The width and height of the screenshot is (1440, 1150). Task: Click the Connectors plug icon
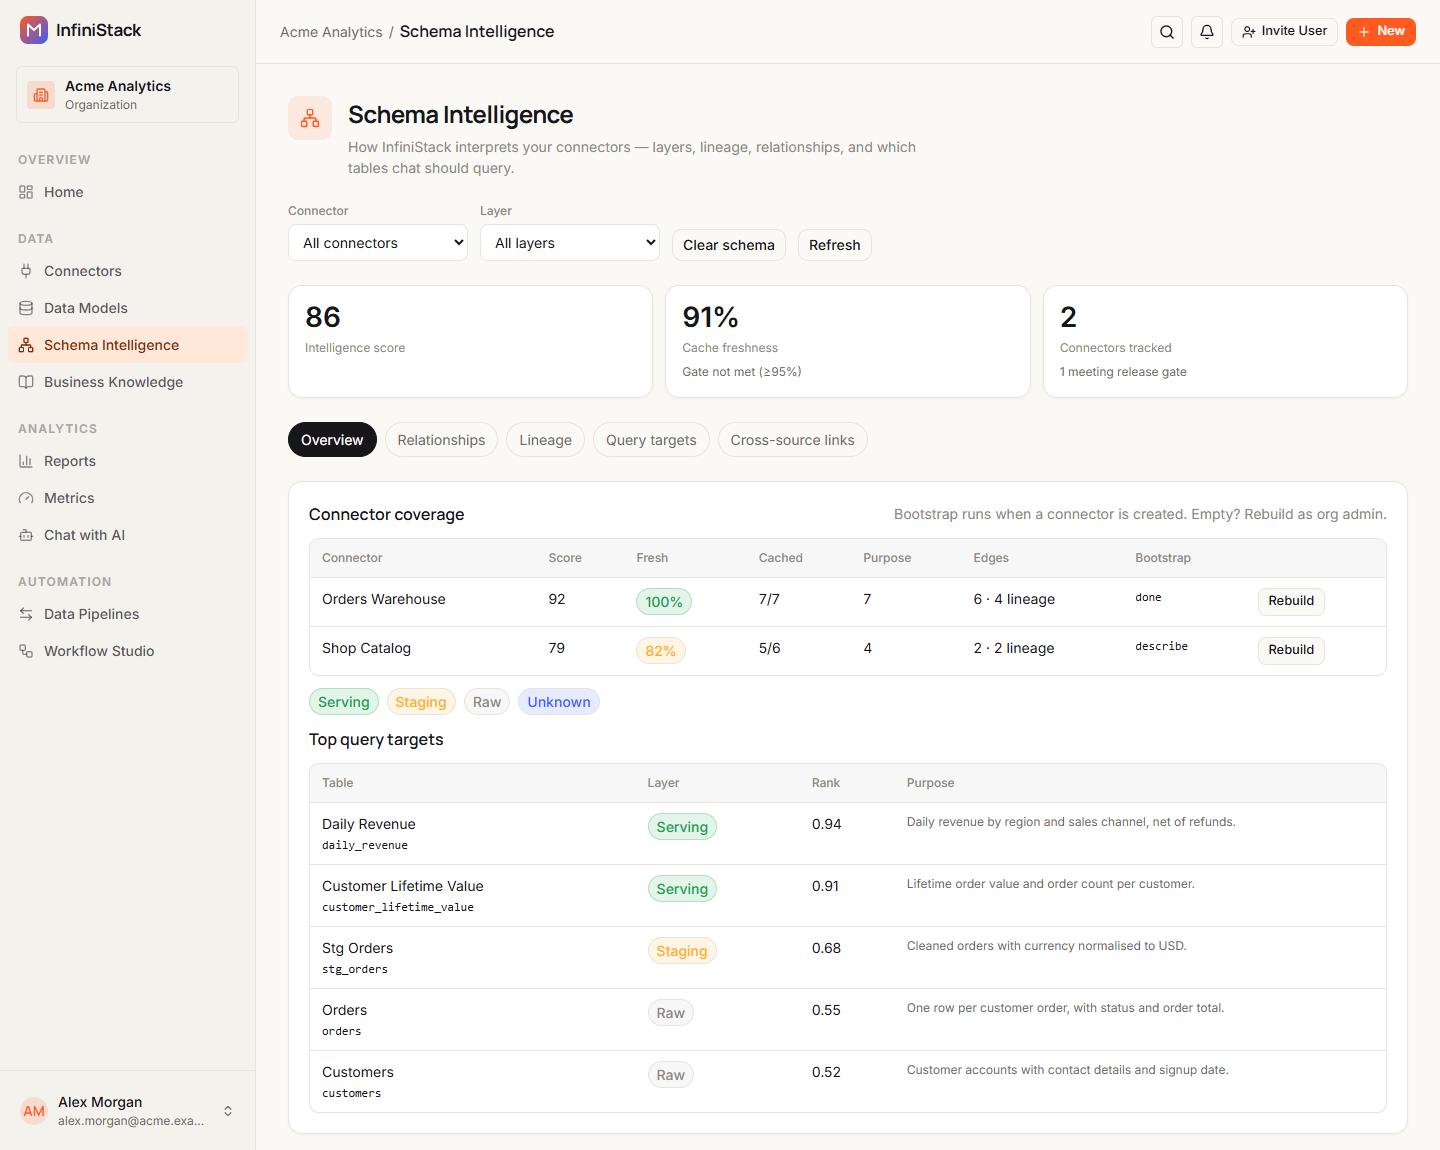pos(26,271)
